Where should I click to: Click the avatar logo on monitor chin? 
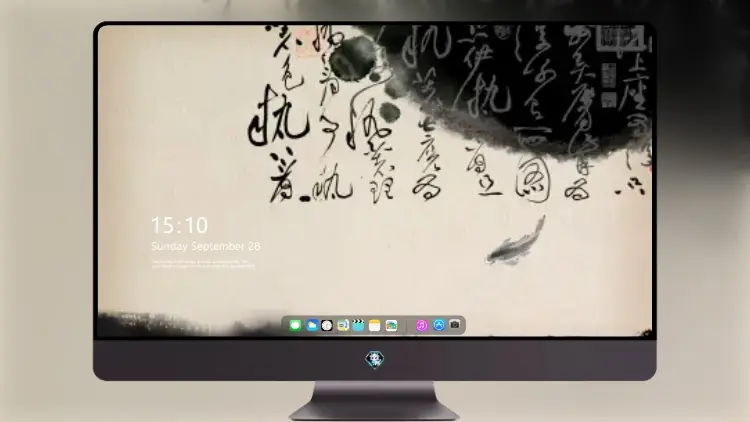(x=375, y=359)
